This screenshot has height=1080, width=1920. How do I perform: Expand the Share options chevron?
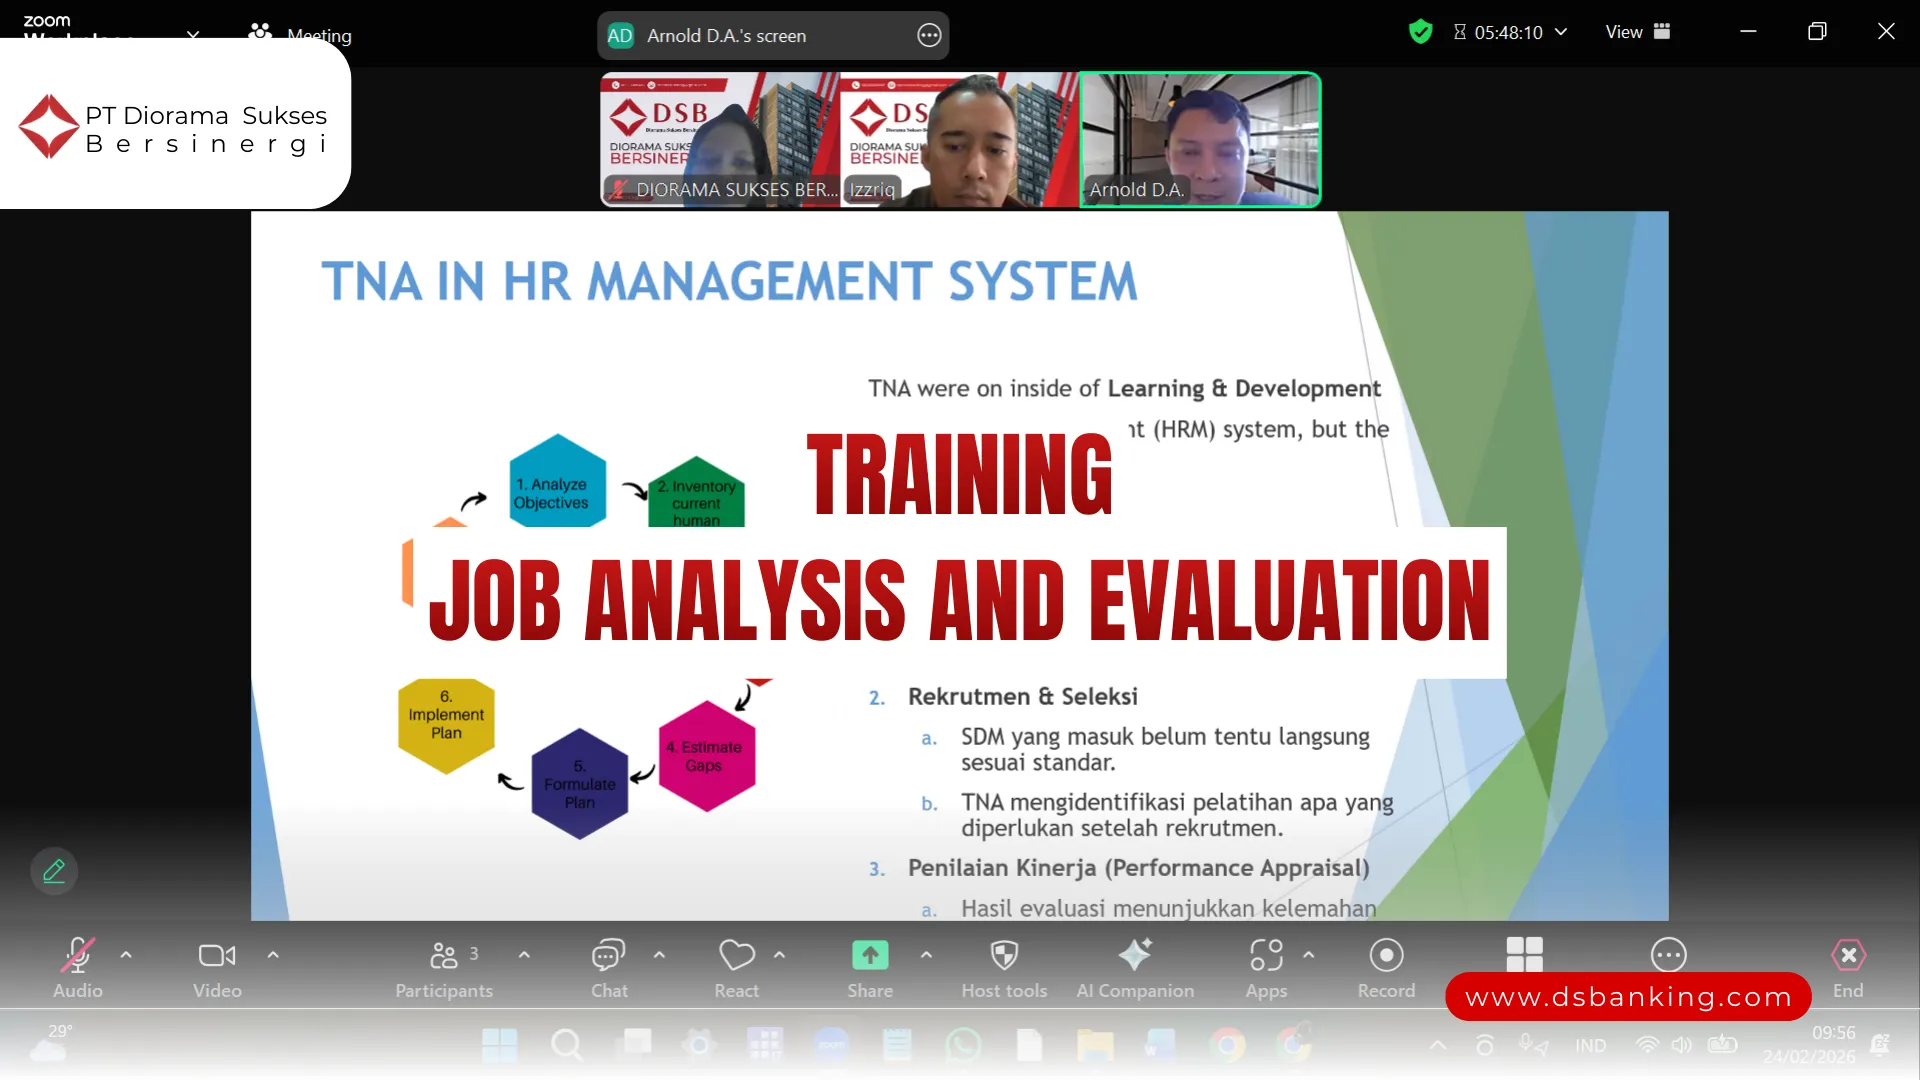927,955
